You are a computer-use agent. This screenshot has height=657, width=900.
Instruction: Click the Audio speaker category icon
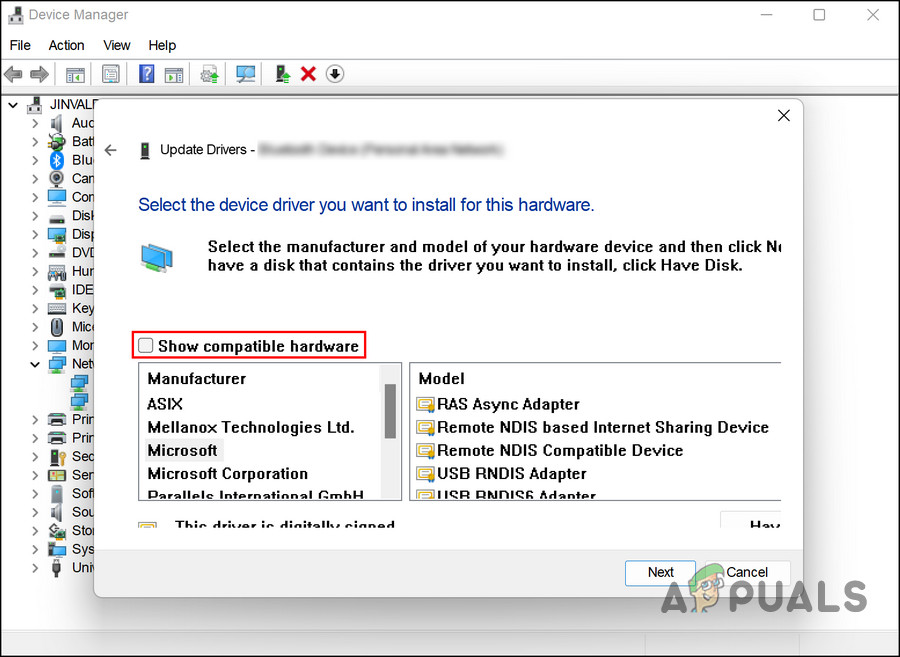[56, 123]
